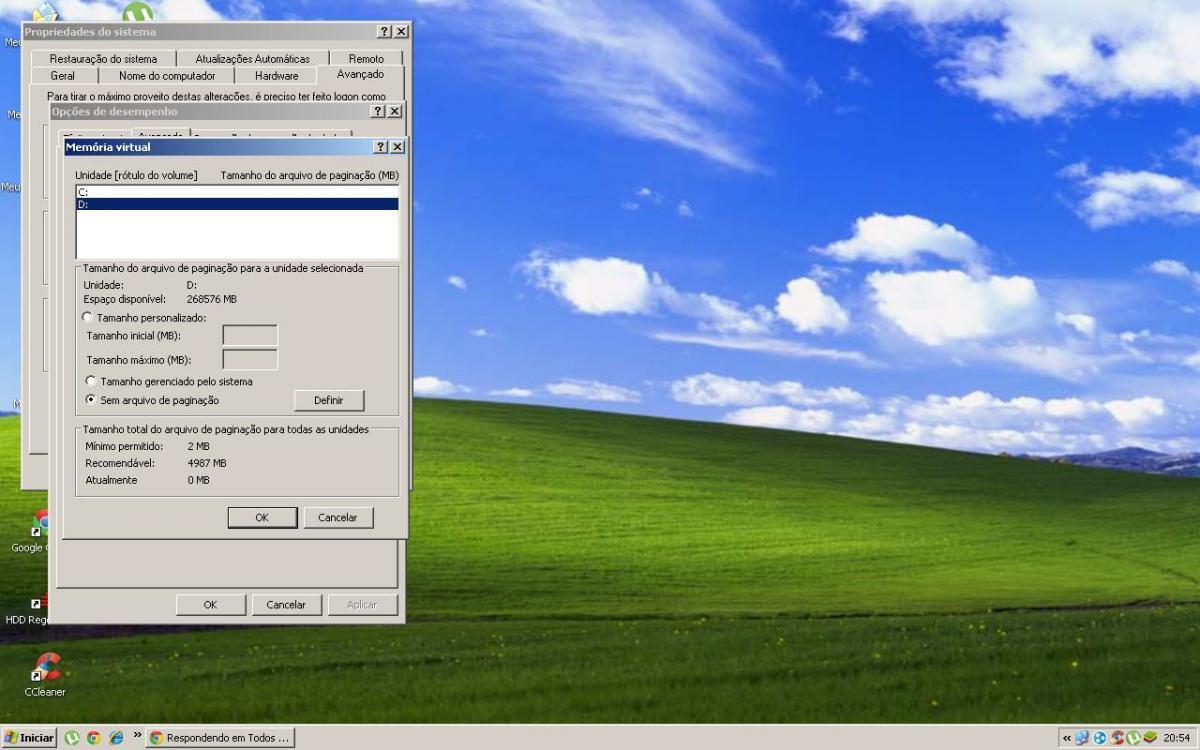This screenshot has height=750, width=1200.
Task: Close the Propriedades do sistema window
Action: coord(401,32)
